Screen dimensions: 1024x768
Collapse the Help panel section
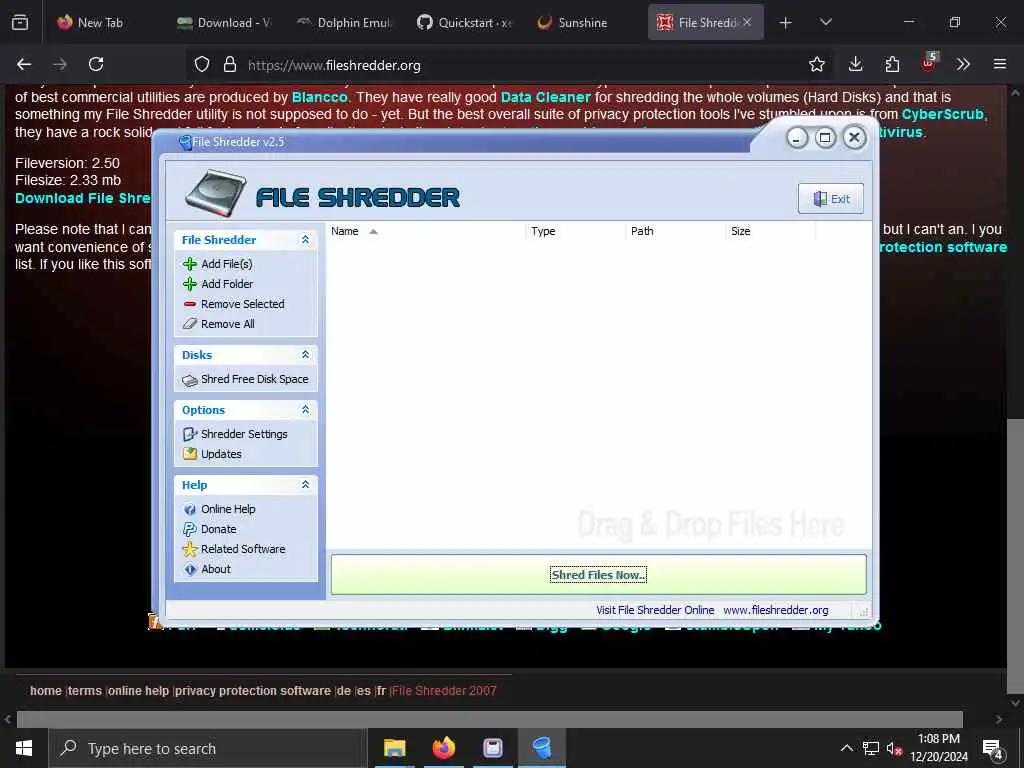click(x=305, y=485)
